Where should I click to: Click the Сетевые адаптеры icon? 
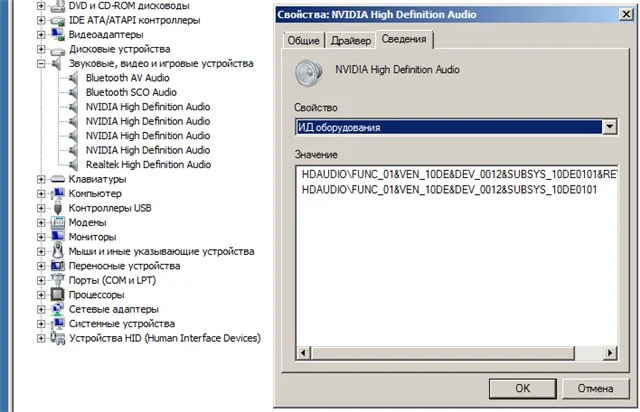[58, 309]
